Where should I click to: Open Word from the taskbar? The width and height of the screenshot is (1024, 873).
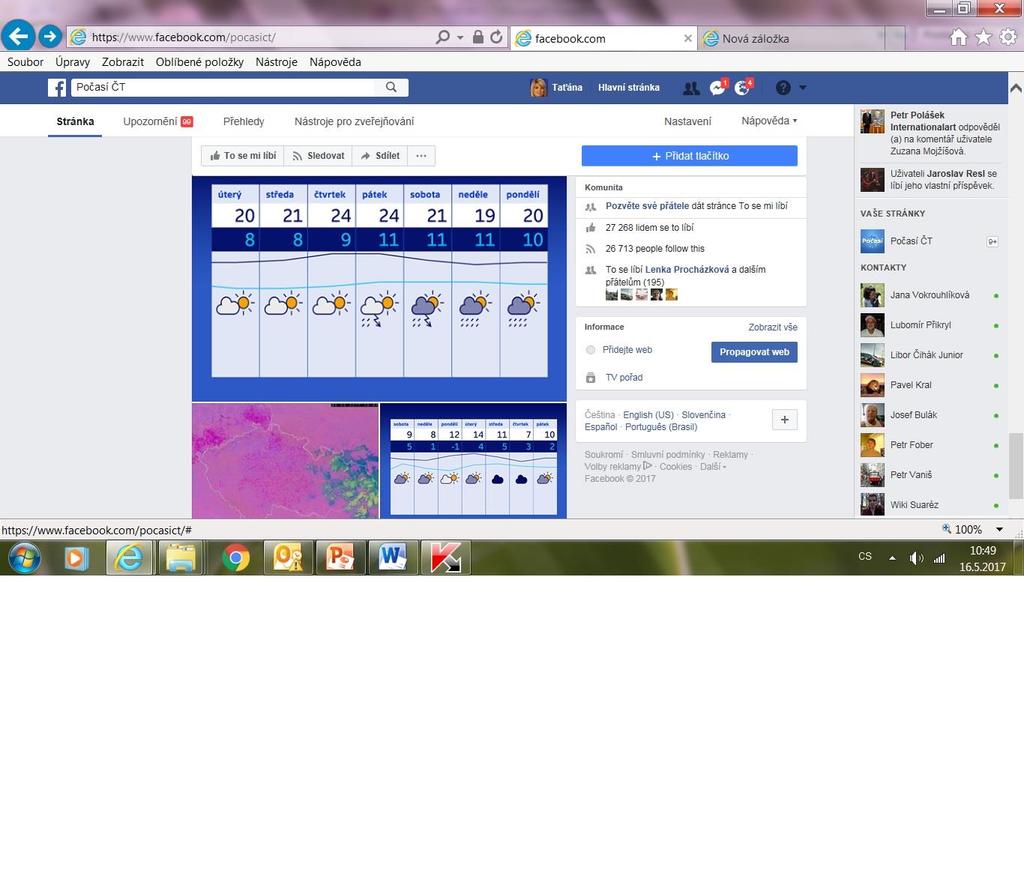(392, 558)
